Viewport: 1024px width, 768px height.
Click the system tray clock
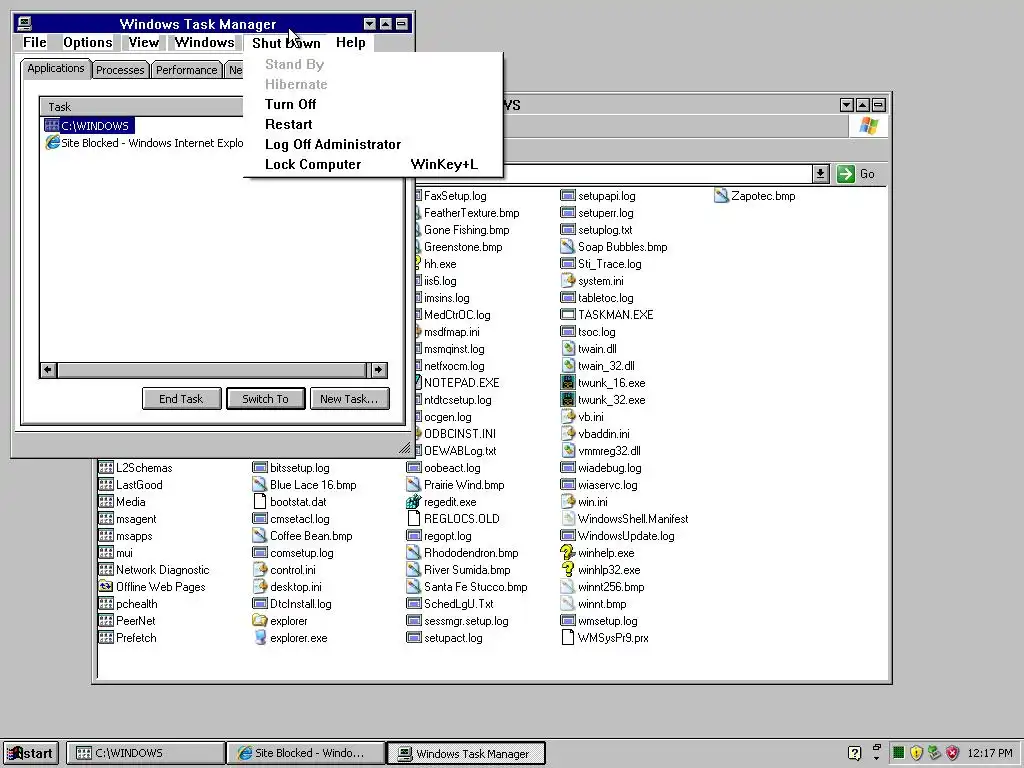point(990,754)
